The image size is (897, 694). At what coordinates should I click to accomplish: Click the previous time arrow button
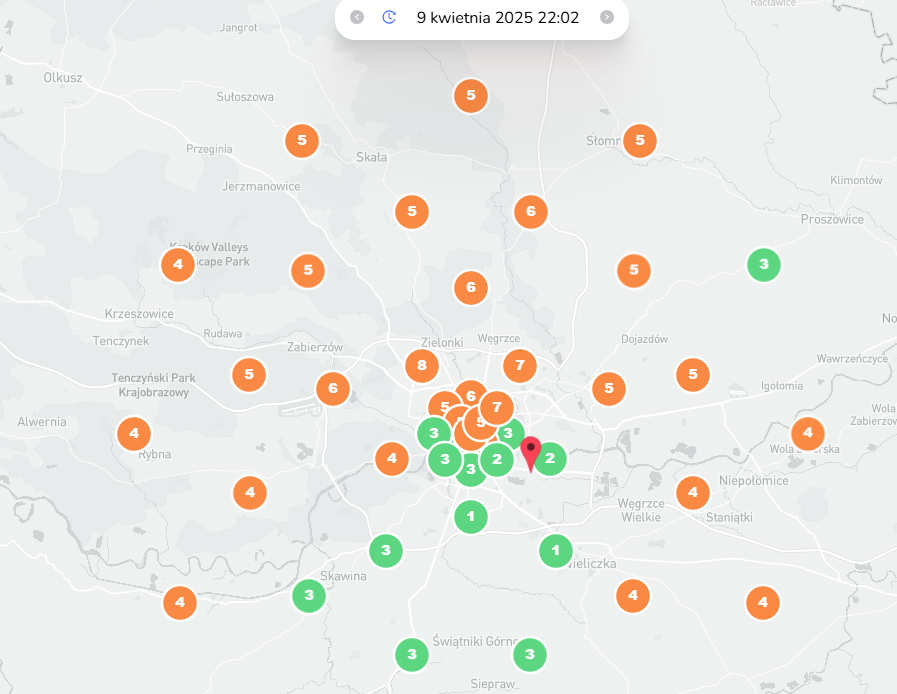pos(357,17)
